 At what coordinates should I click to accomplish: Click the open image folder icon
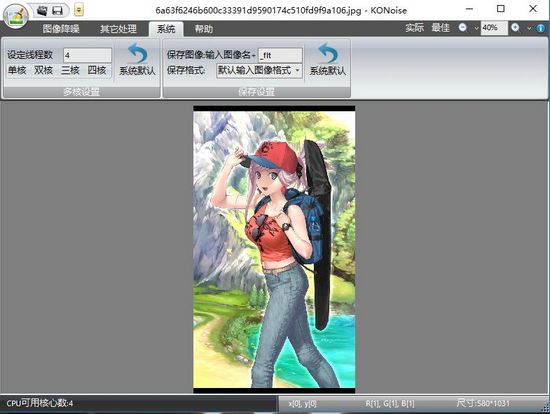tap(41, 11)
